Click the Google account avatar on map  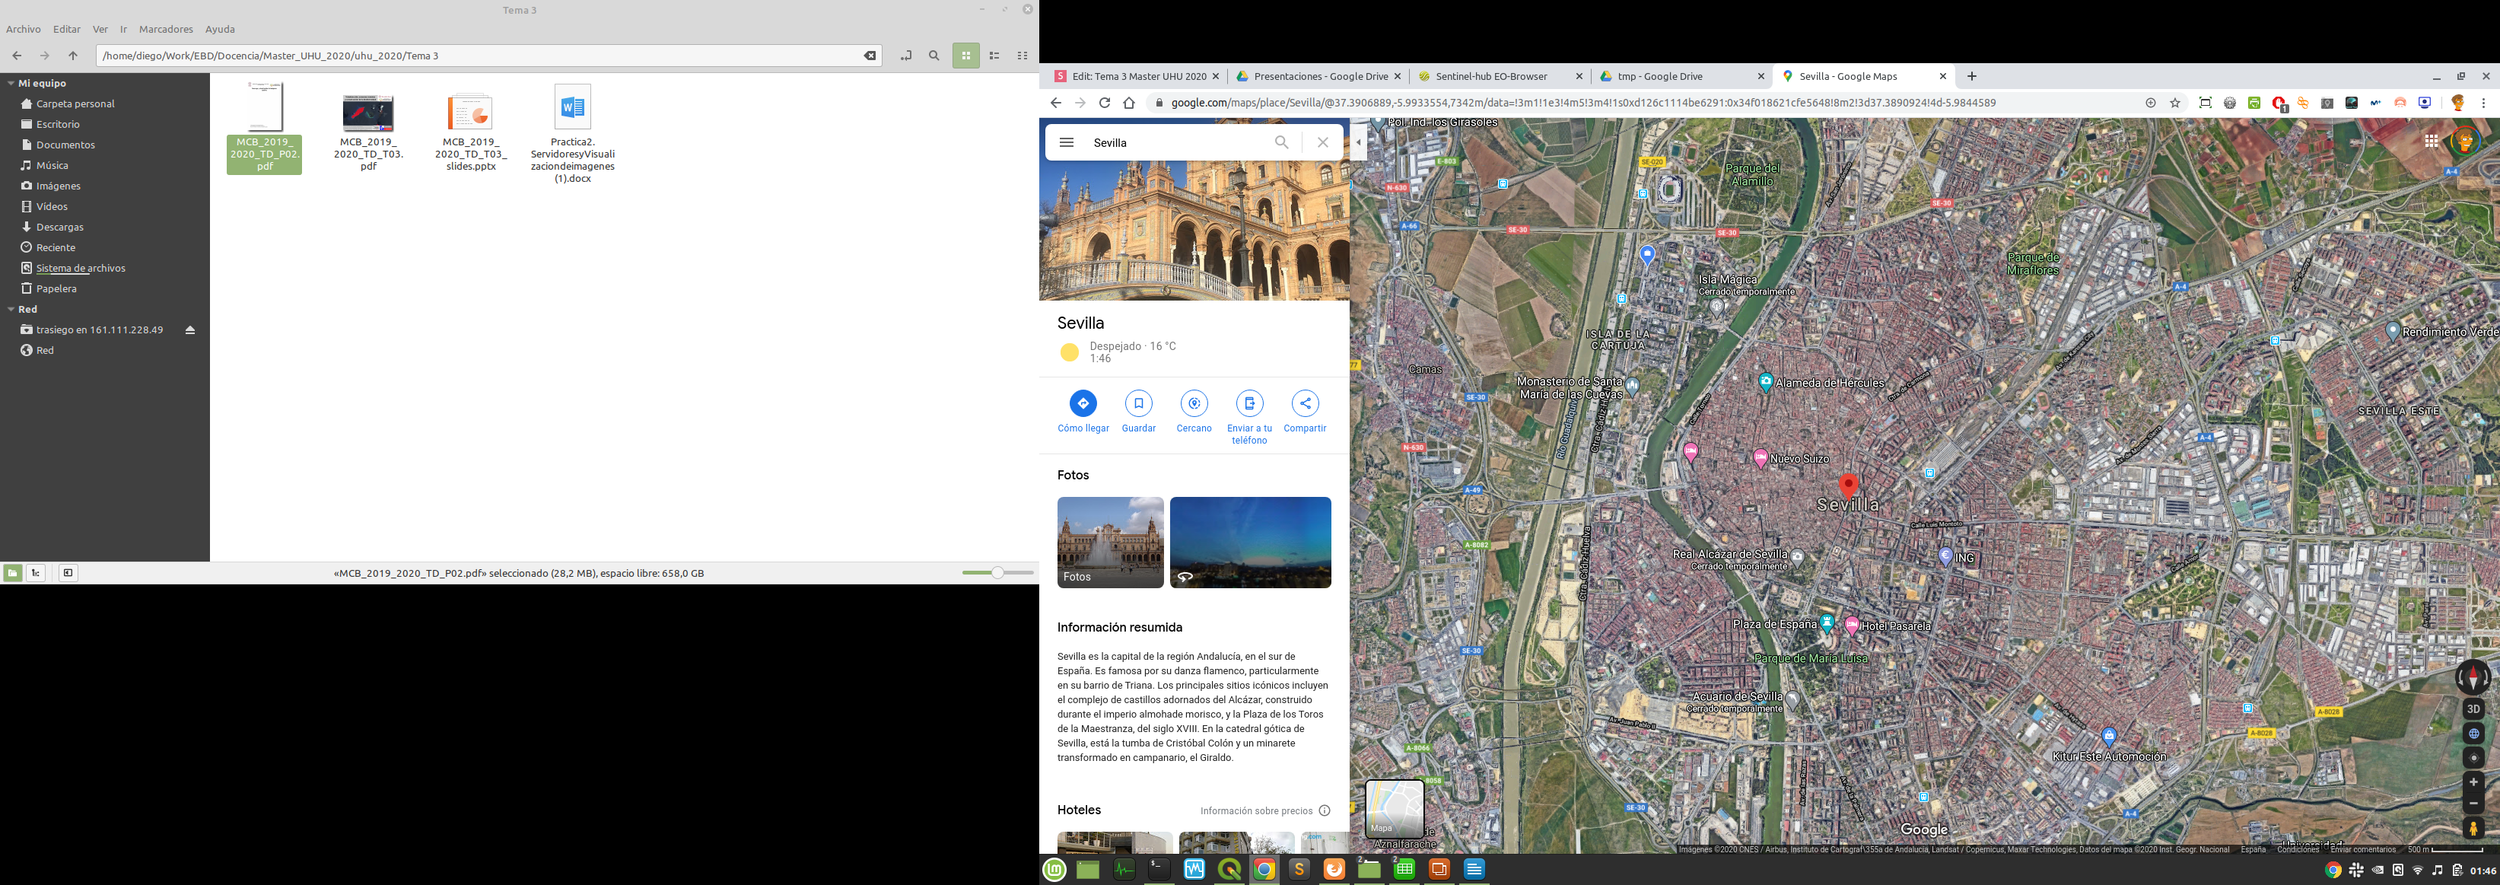point(2464,141)
